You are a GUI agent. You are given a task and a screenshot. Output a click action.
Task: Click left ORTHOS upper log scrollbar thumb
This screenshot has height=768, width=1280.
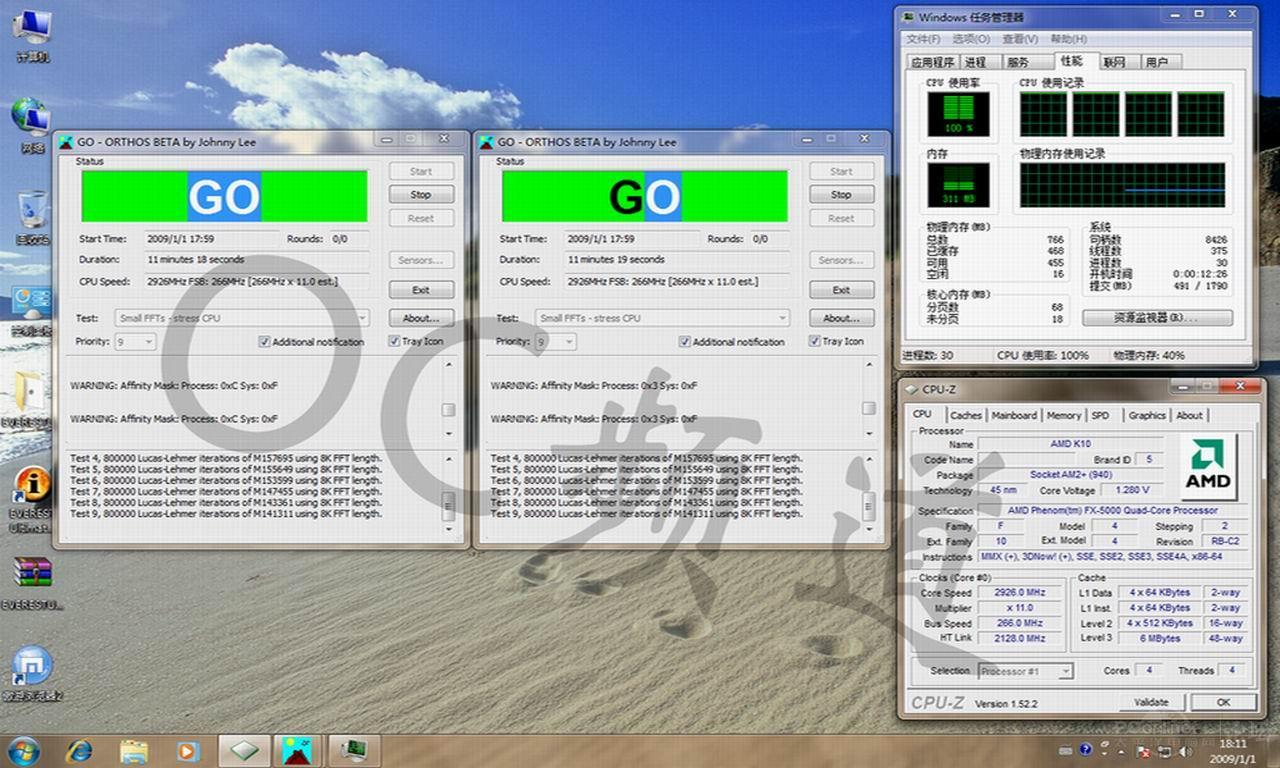[x=449, y=410]
